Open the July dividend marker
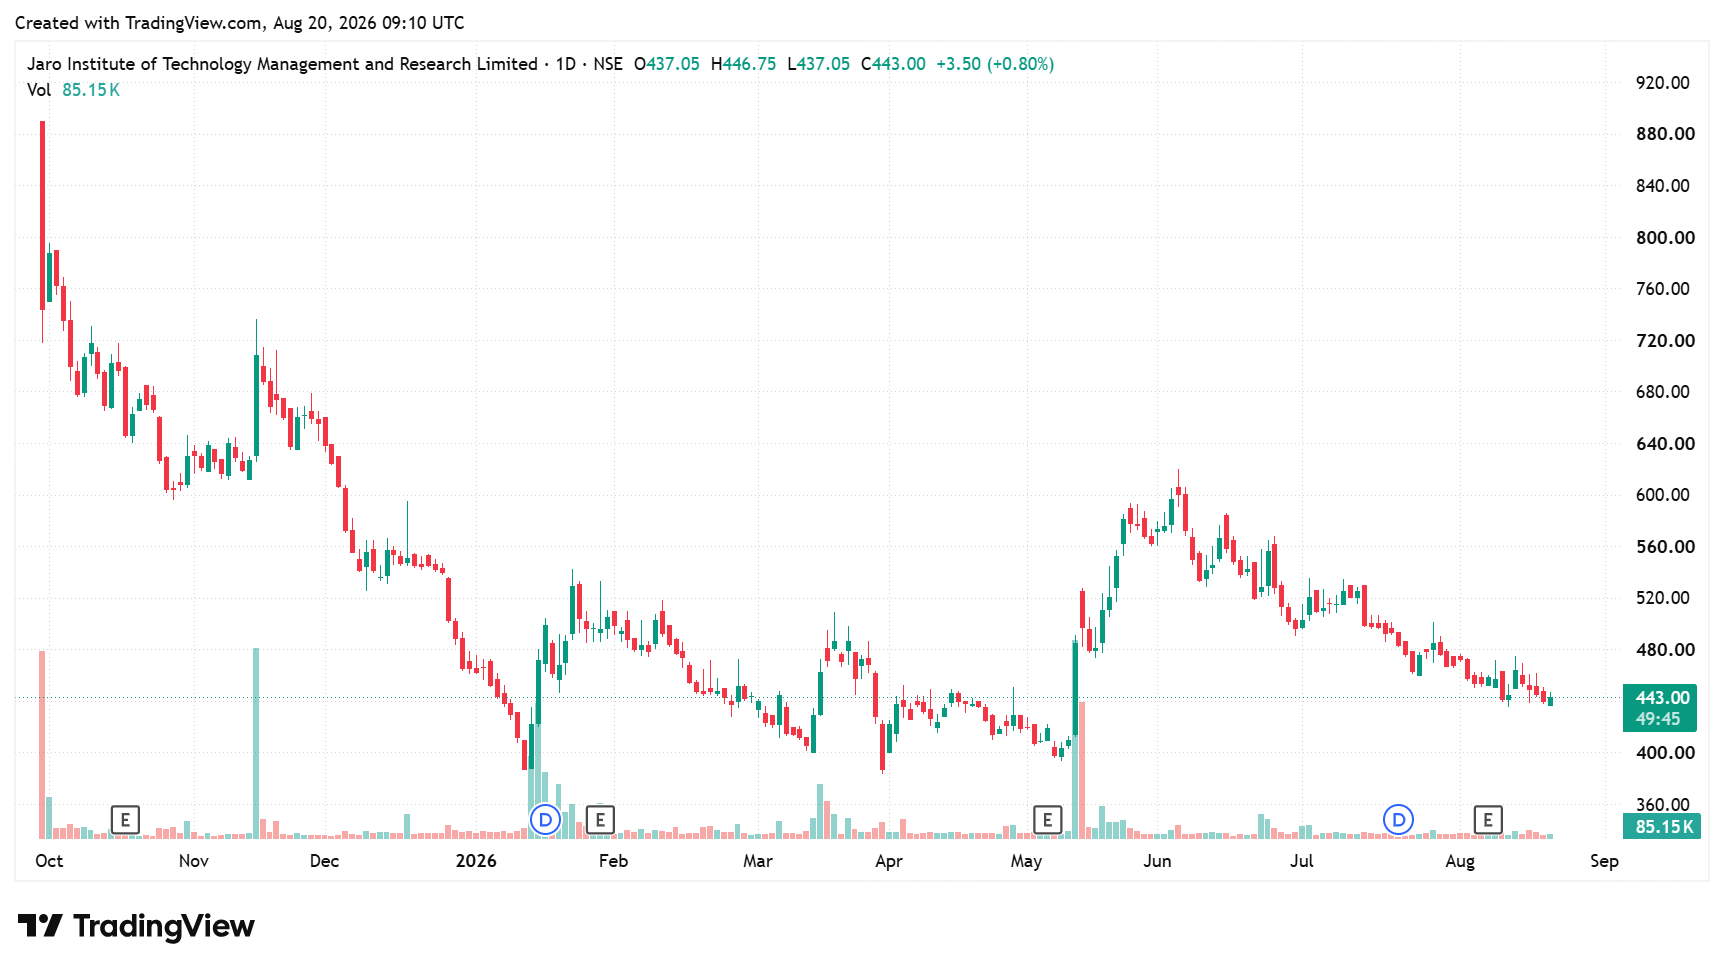 [x=1398, y=820]
